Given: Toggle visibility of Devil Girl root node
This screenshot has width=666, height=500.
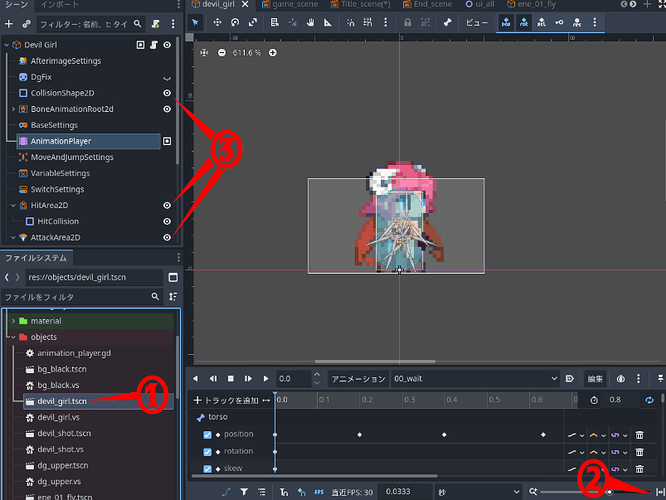Looking at the screenshot, I should 167,45.
